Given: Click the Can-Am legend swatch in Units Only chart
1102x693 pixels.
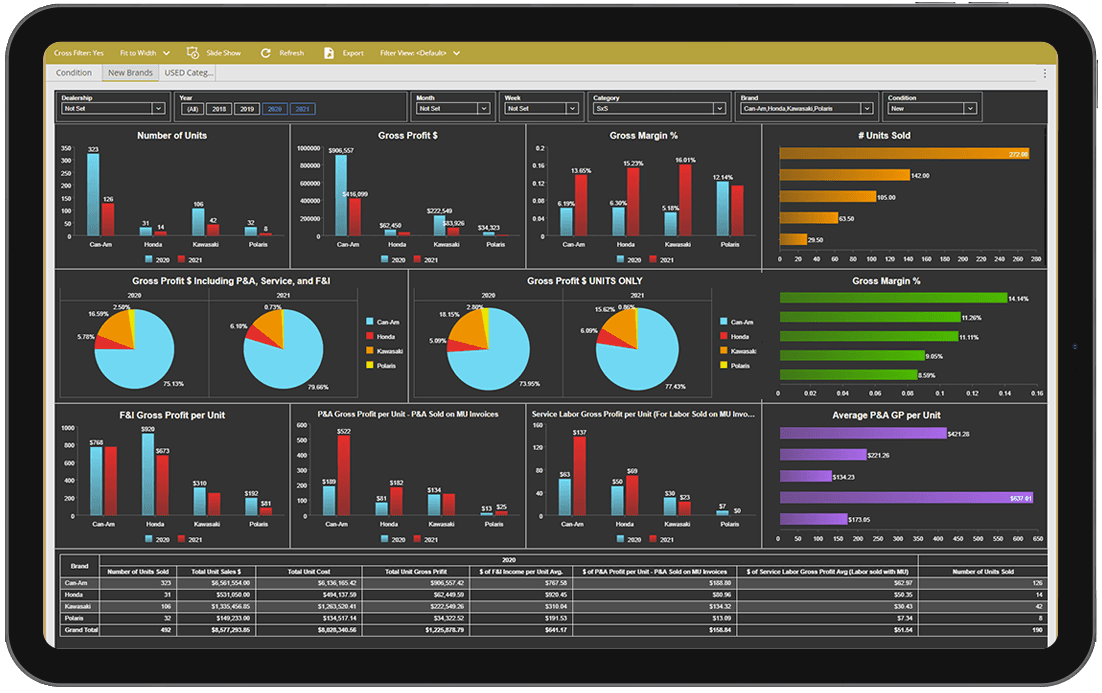Looking at the screenshot, I should pos(724,322).
